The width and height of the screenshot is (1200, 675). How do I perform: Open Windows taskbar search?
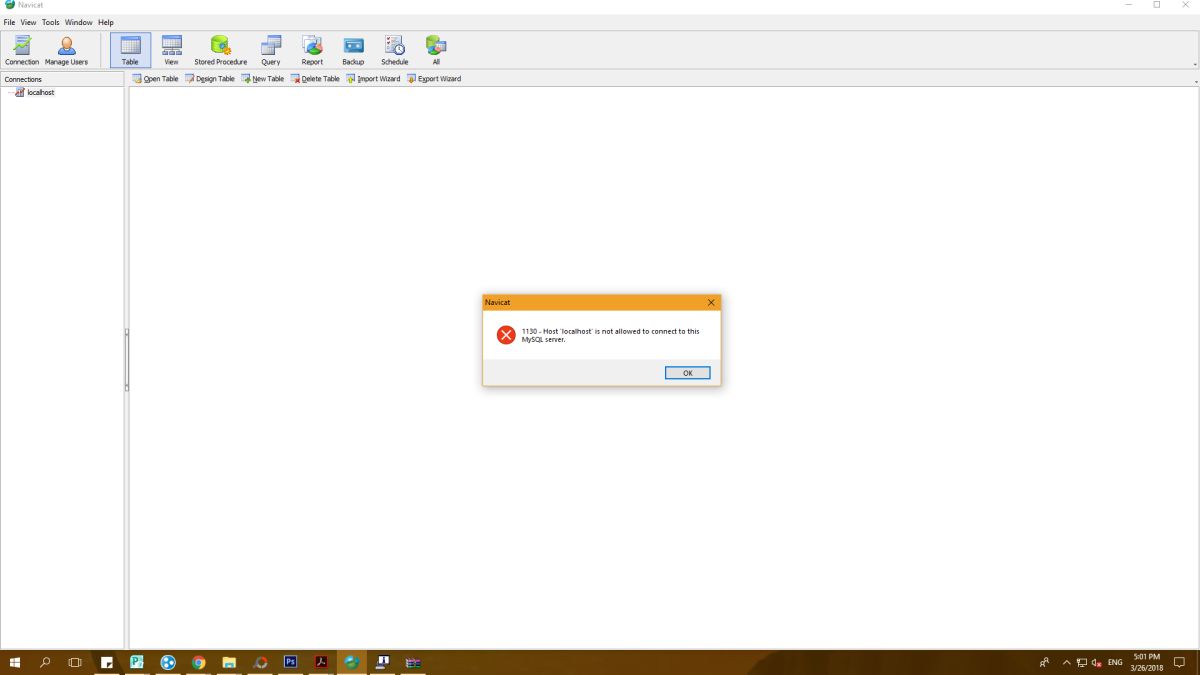[45, 662]
